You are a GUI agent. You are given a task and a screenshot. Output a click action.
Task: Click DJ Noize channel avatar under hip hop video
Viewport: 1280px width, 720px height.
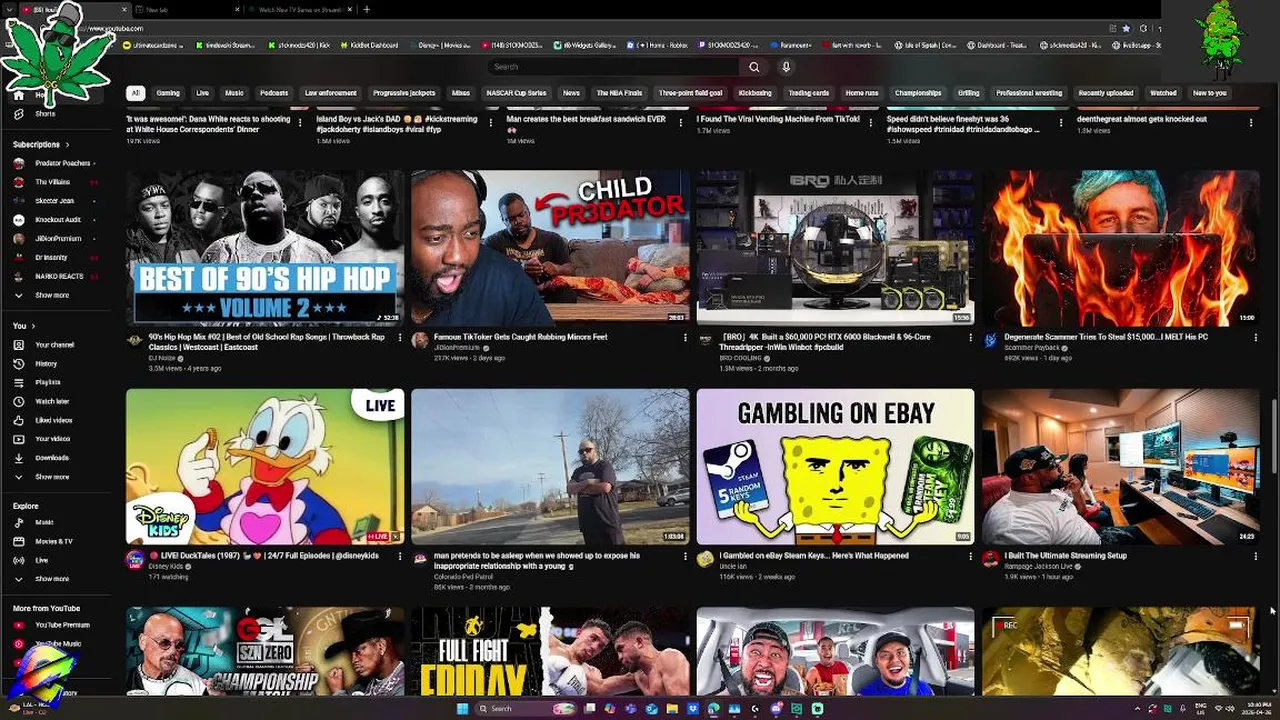tap(135, 341)
